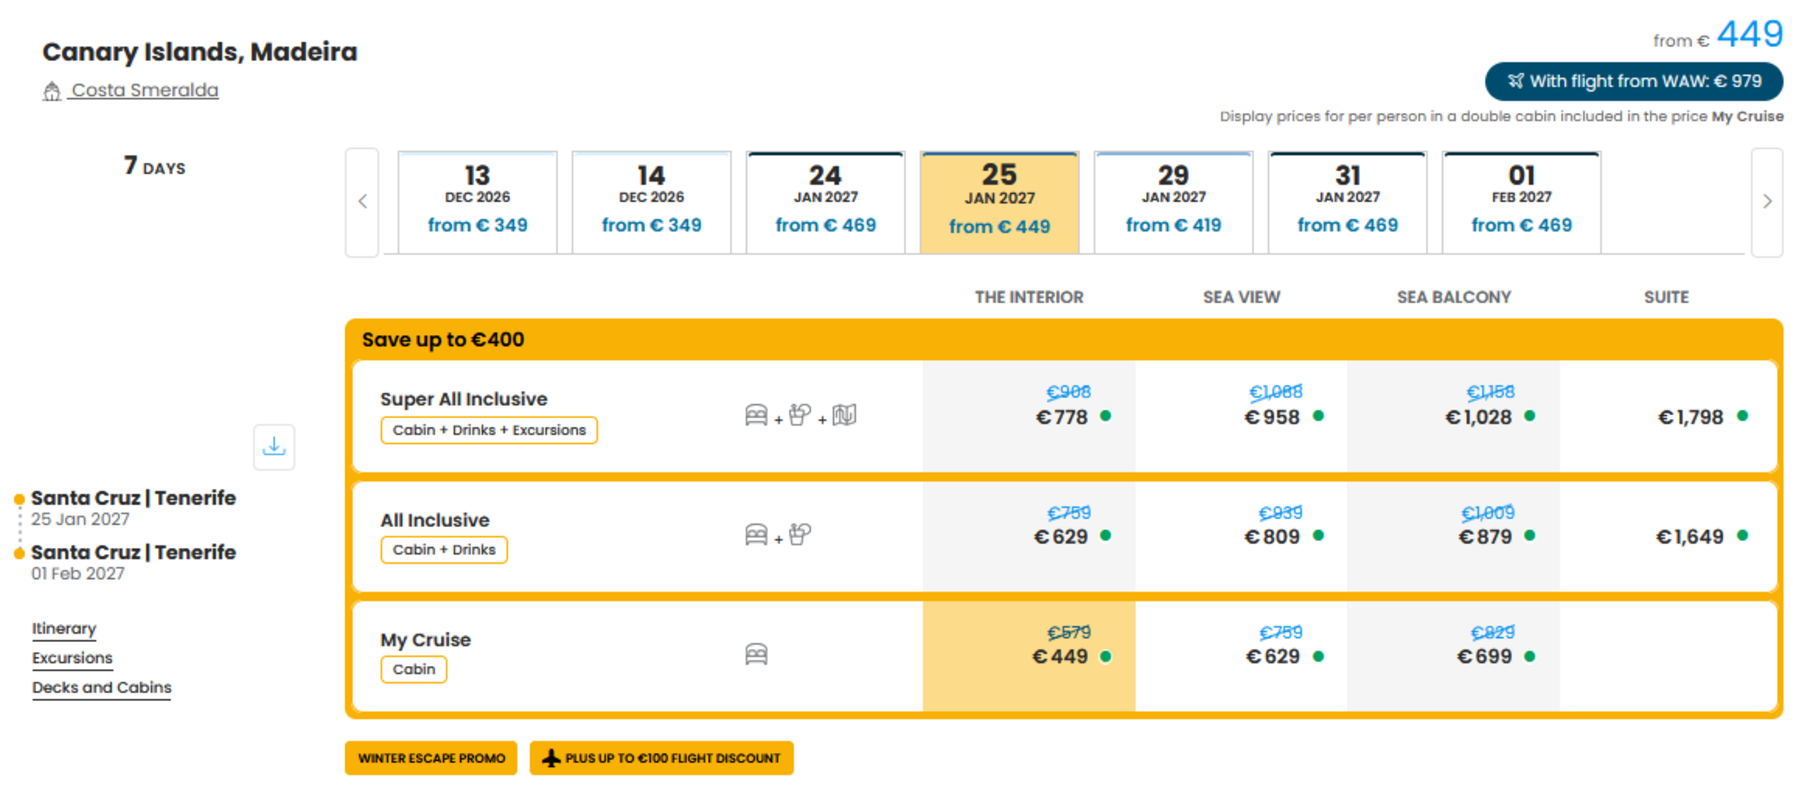Select All Inclusive suite price €1,649
The height and width of the screenshot is (800, 1796).
(x=1690, y=537)
